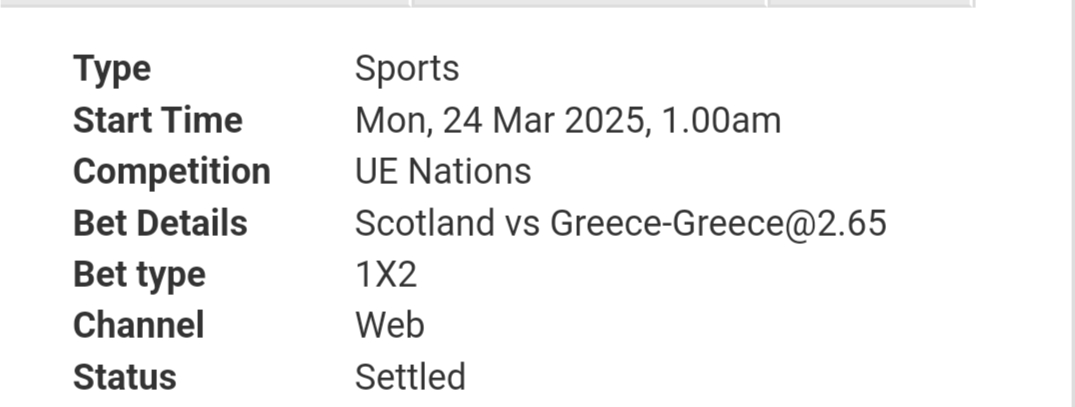Select the Settled status value
This screenshot has height=407, width=1075.
click(x=410, y=377)
